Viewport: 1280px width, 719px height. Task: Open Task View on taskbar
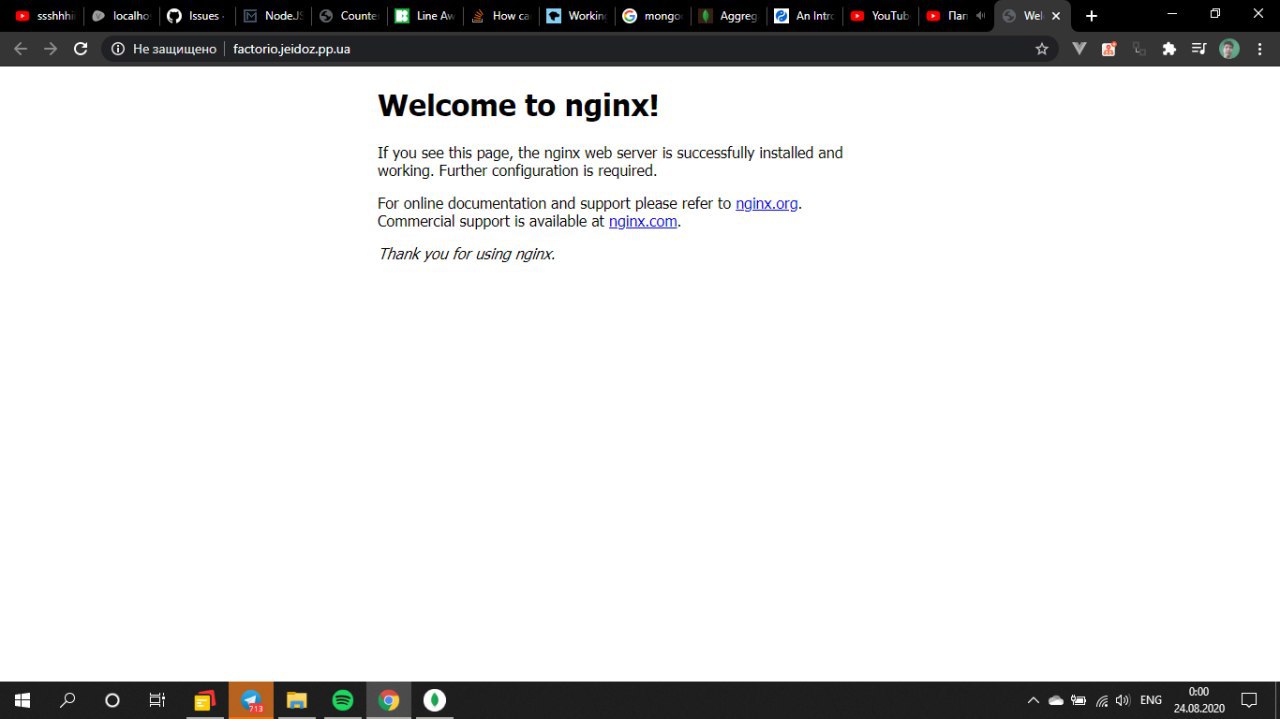157,700
